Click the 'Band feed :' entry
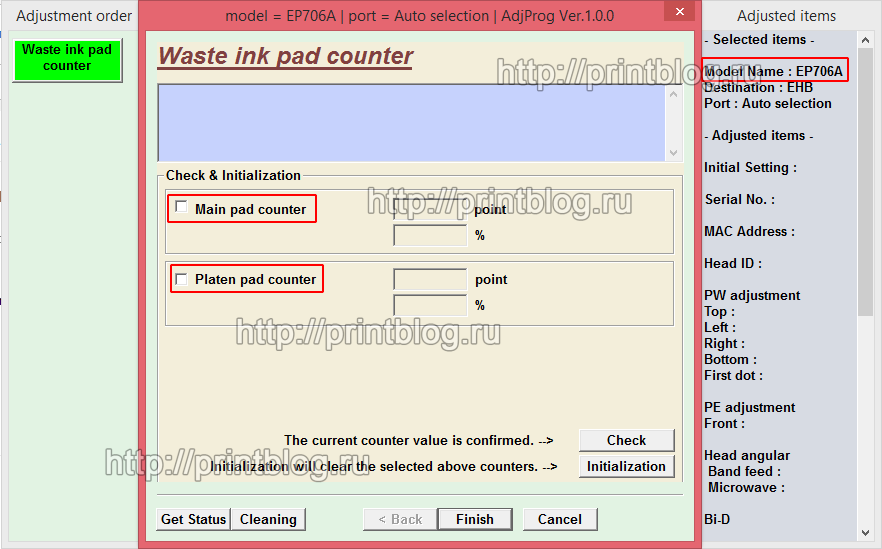The height and width of the screenshot is (549, 882). coord(744,471)
